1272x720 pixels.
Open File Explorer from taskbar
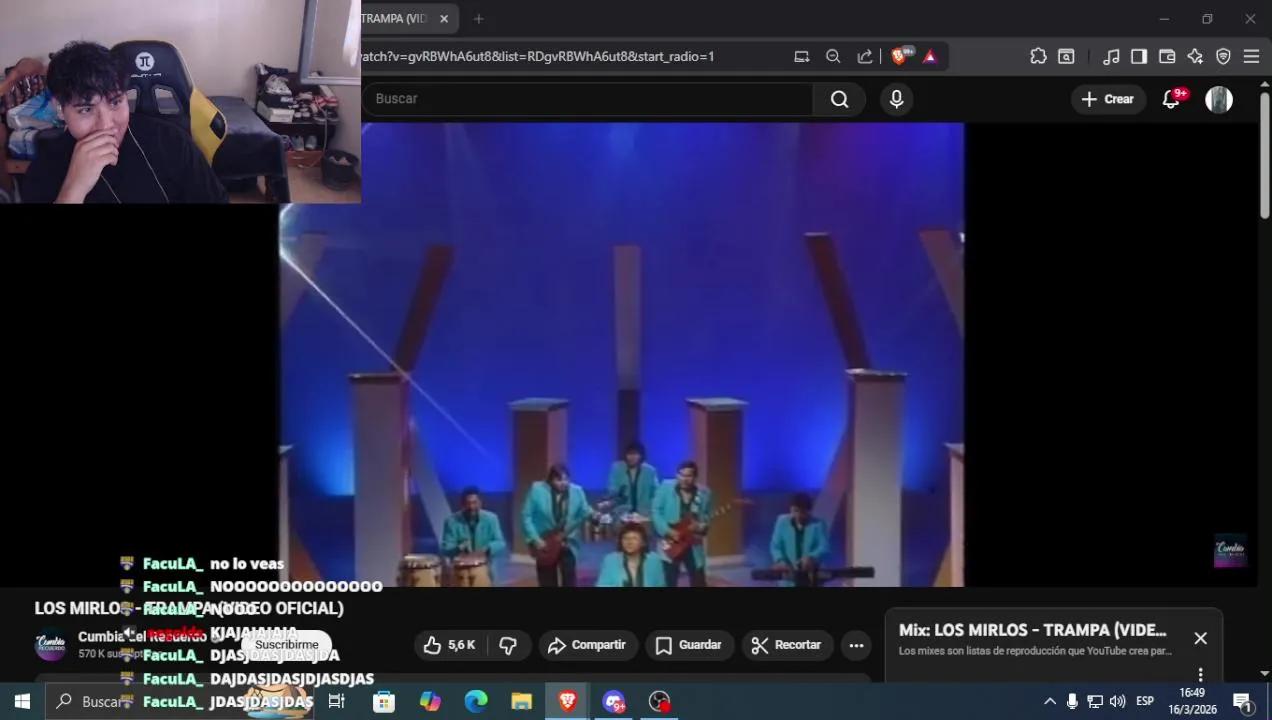click(x=522, y=701)
